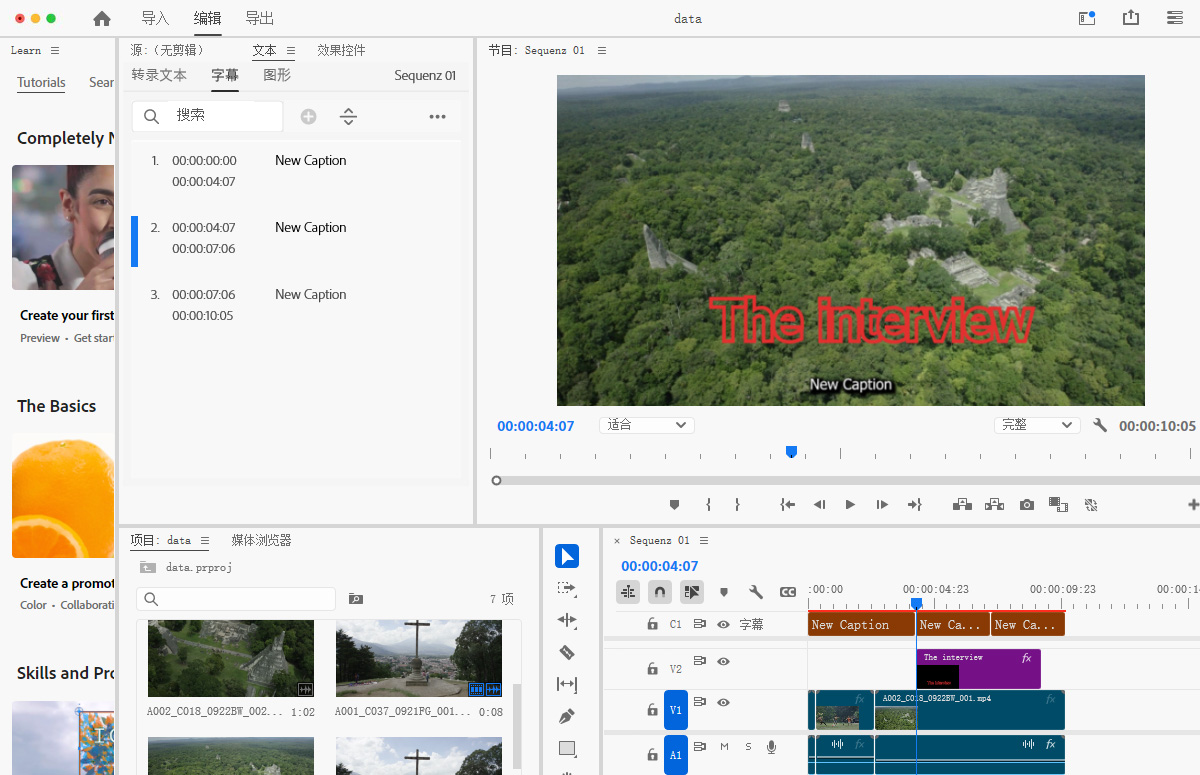Select the Razor tool in toolbar
The height and width of the screenshot is (775, 1200).
(x=567, y=653)
